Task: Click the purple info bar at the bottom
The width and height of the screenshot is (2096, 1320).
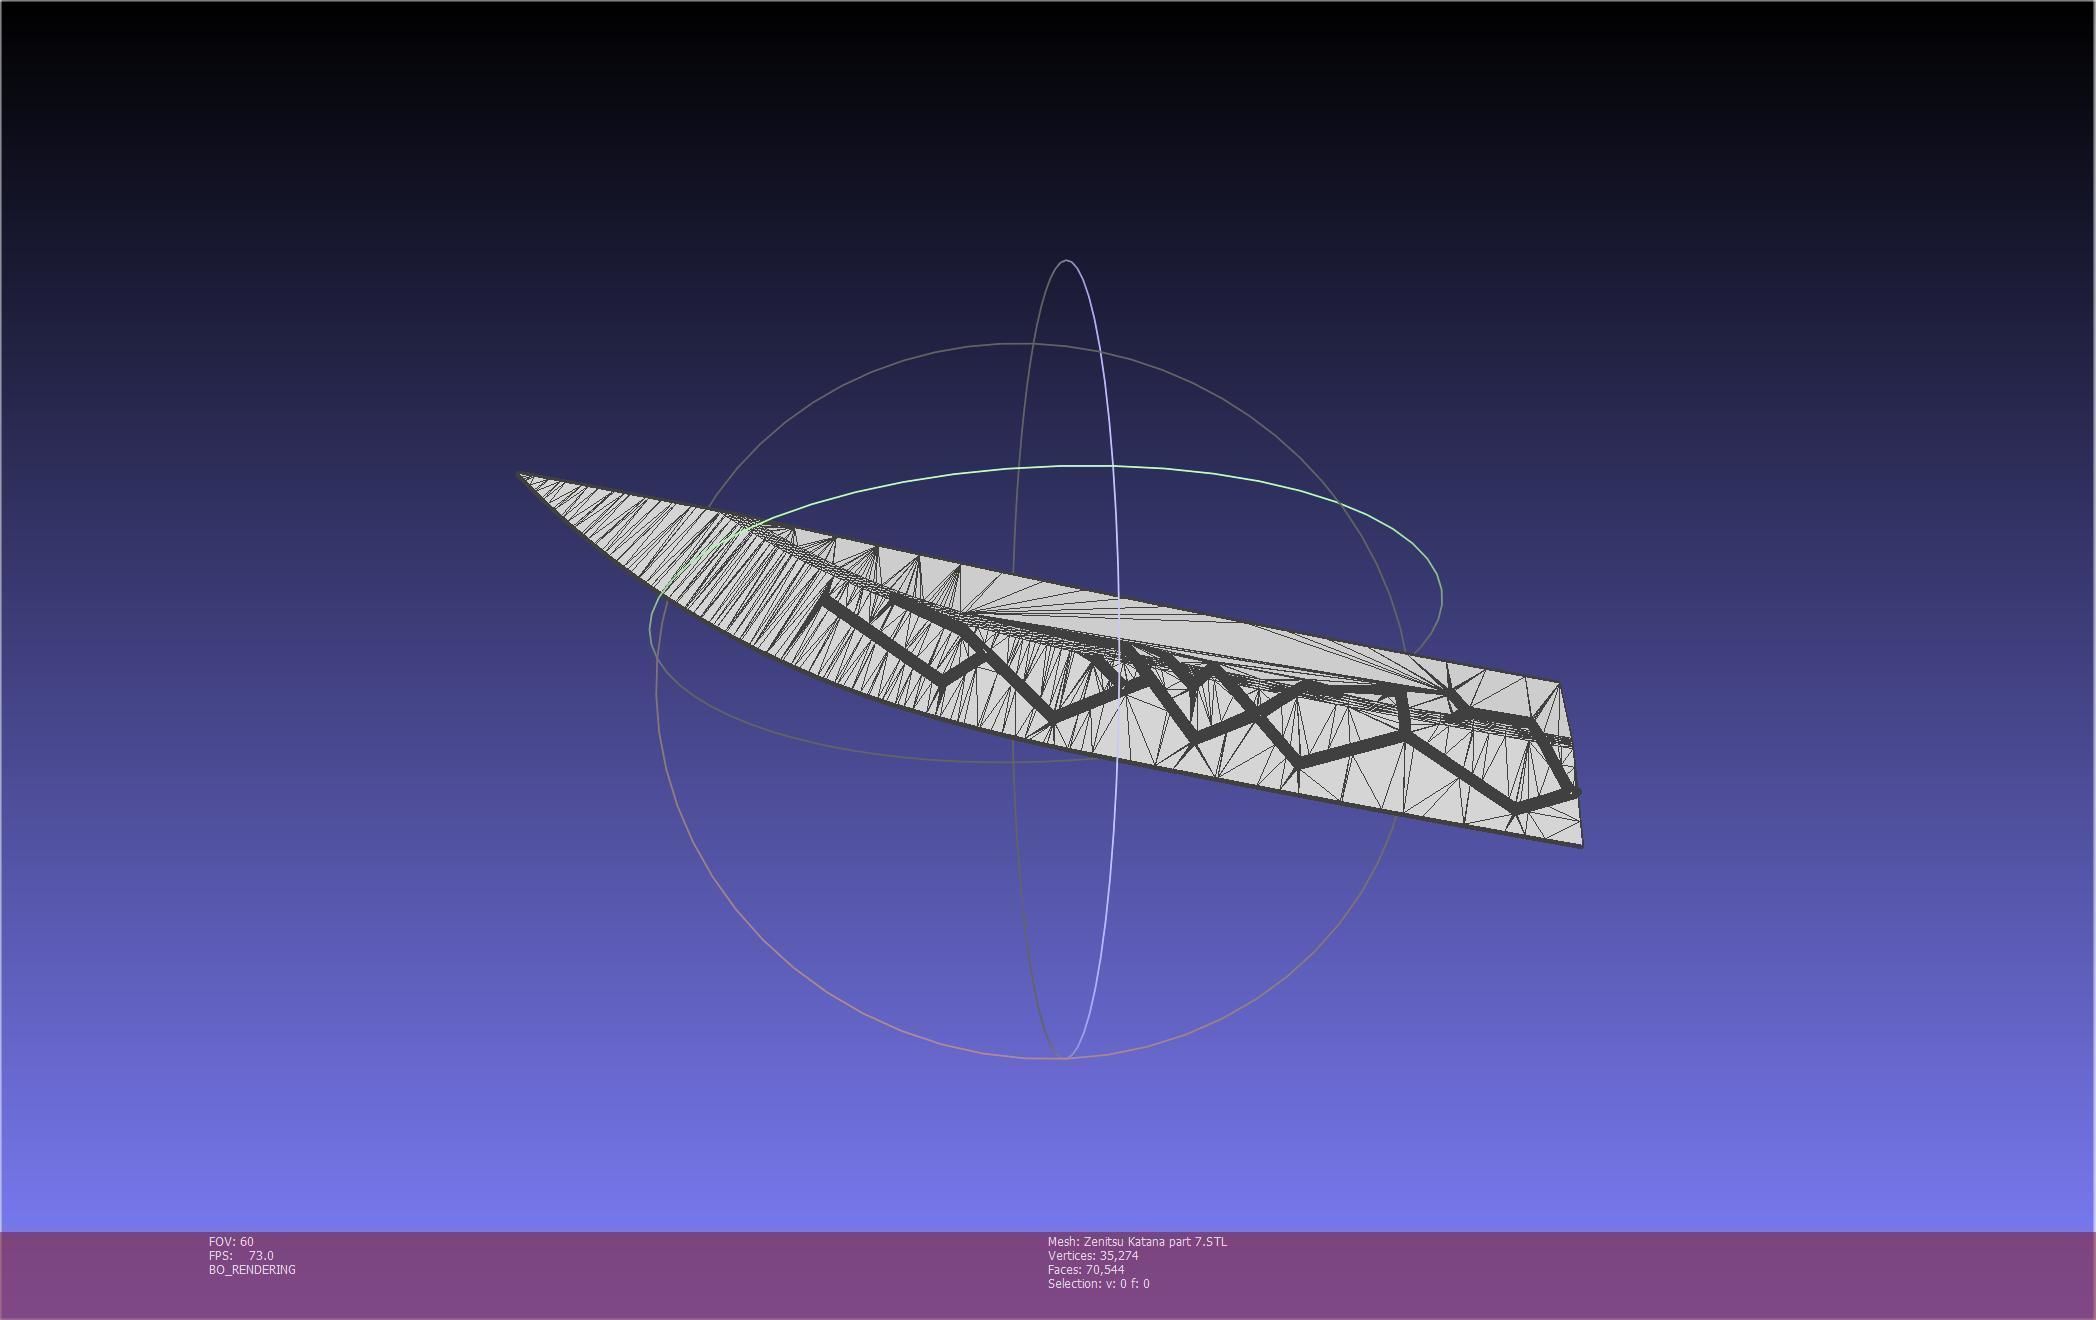Action: click(1600, 1275)
